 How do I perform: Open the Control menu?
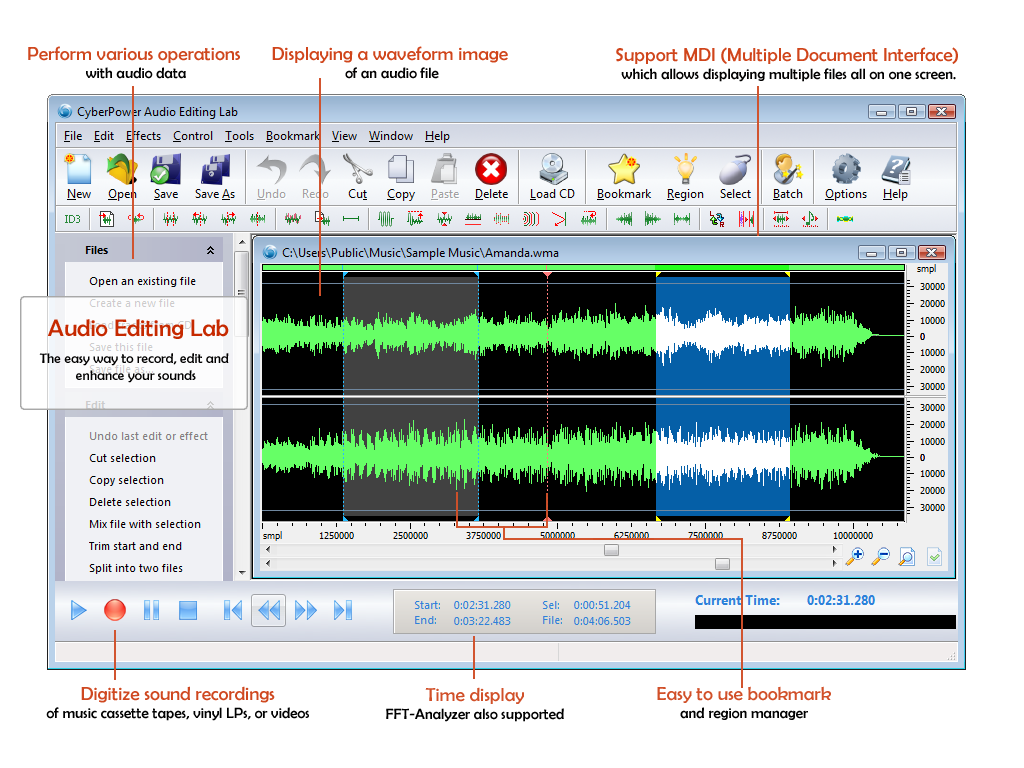pos(193,136)
